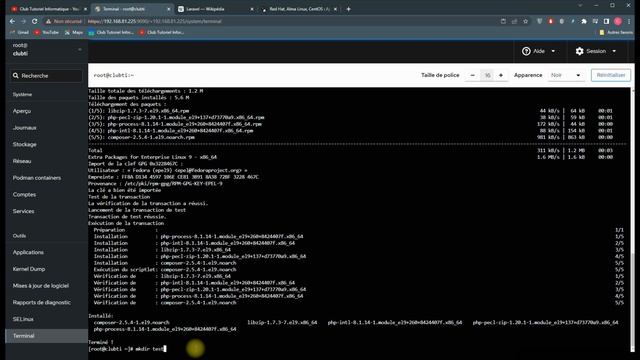This screenshot has height=360, width=640.
Task: Click the browser address bar URL
Action: tap(155, 21)
